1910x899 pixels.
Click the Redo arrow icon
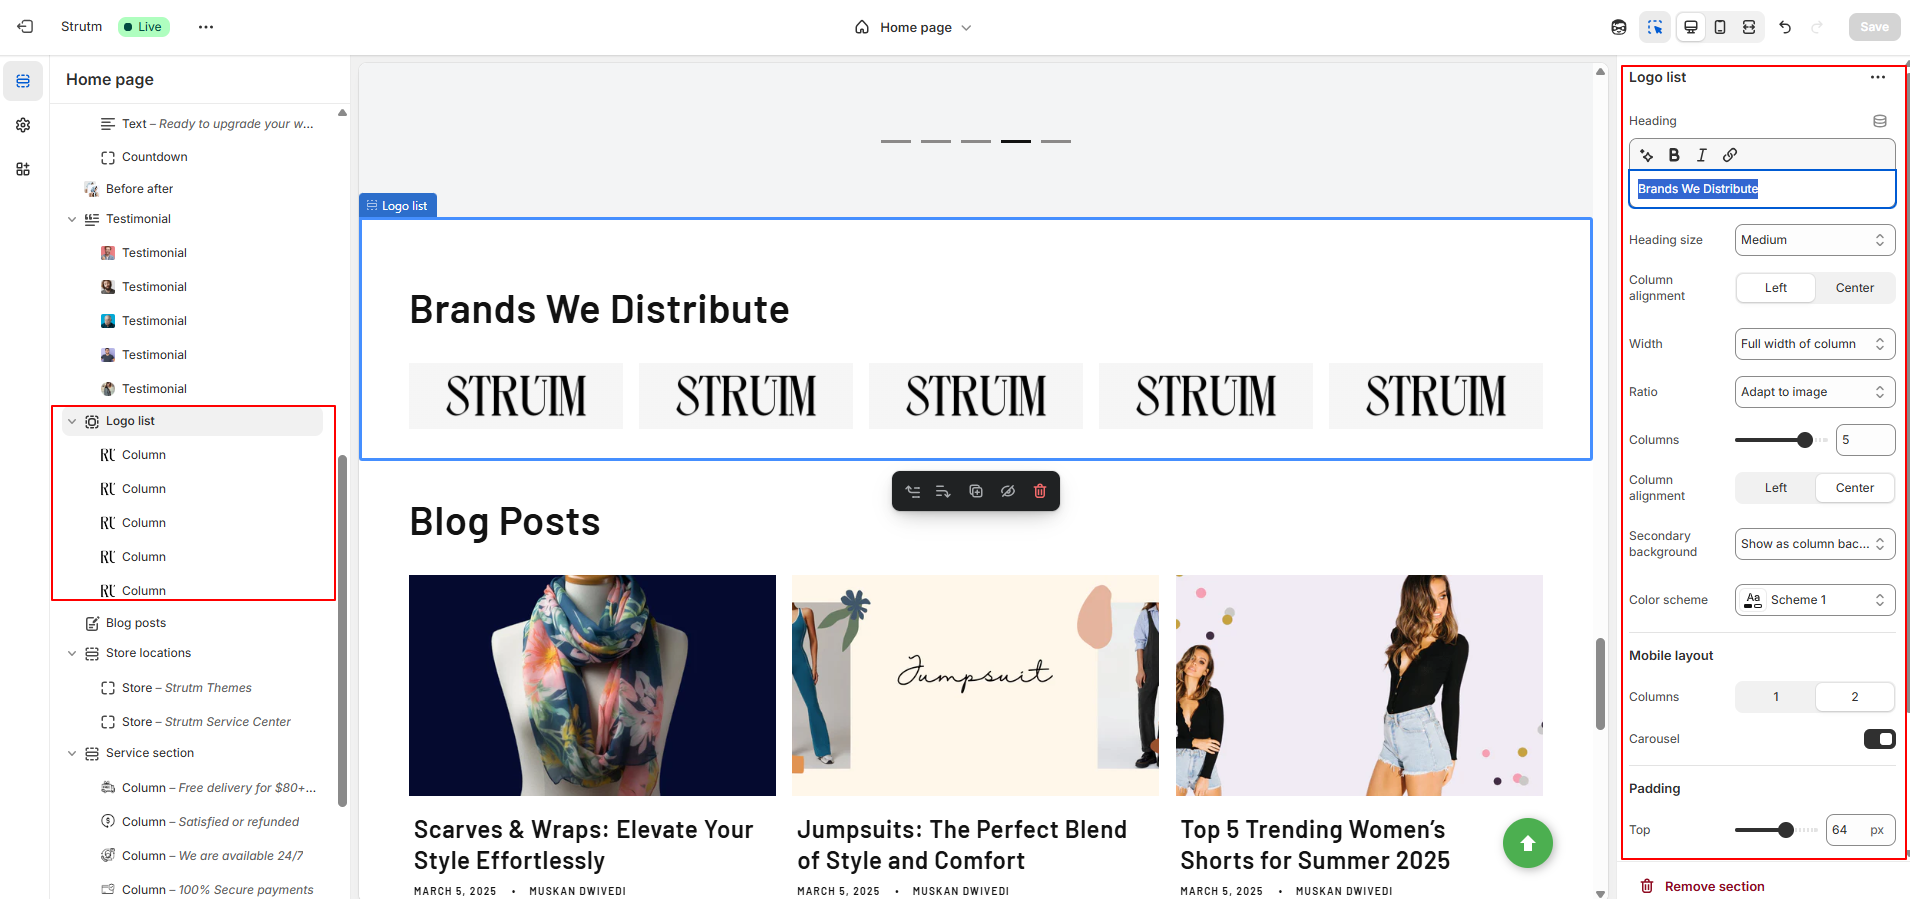[x=1817, y=27]
